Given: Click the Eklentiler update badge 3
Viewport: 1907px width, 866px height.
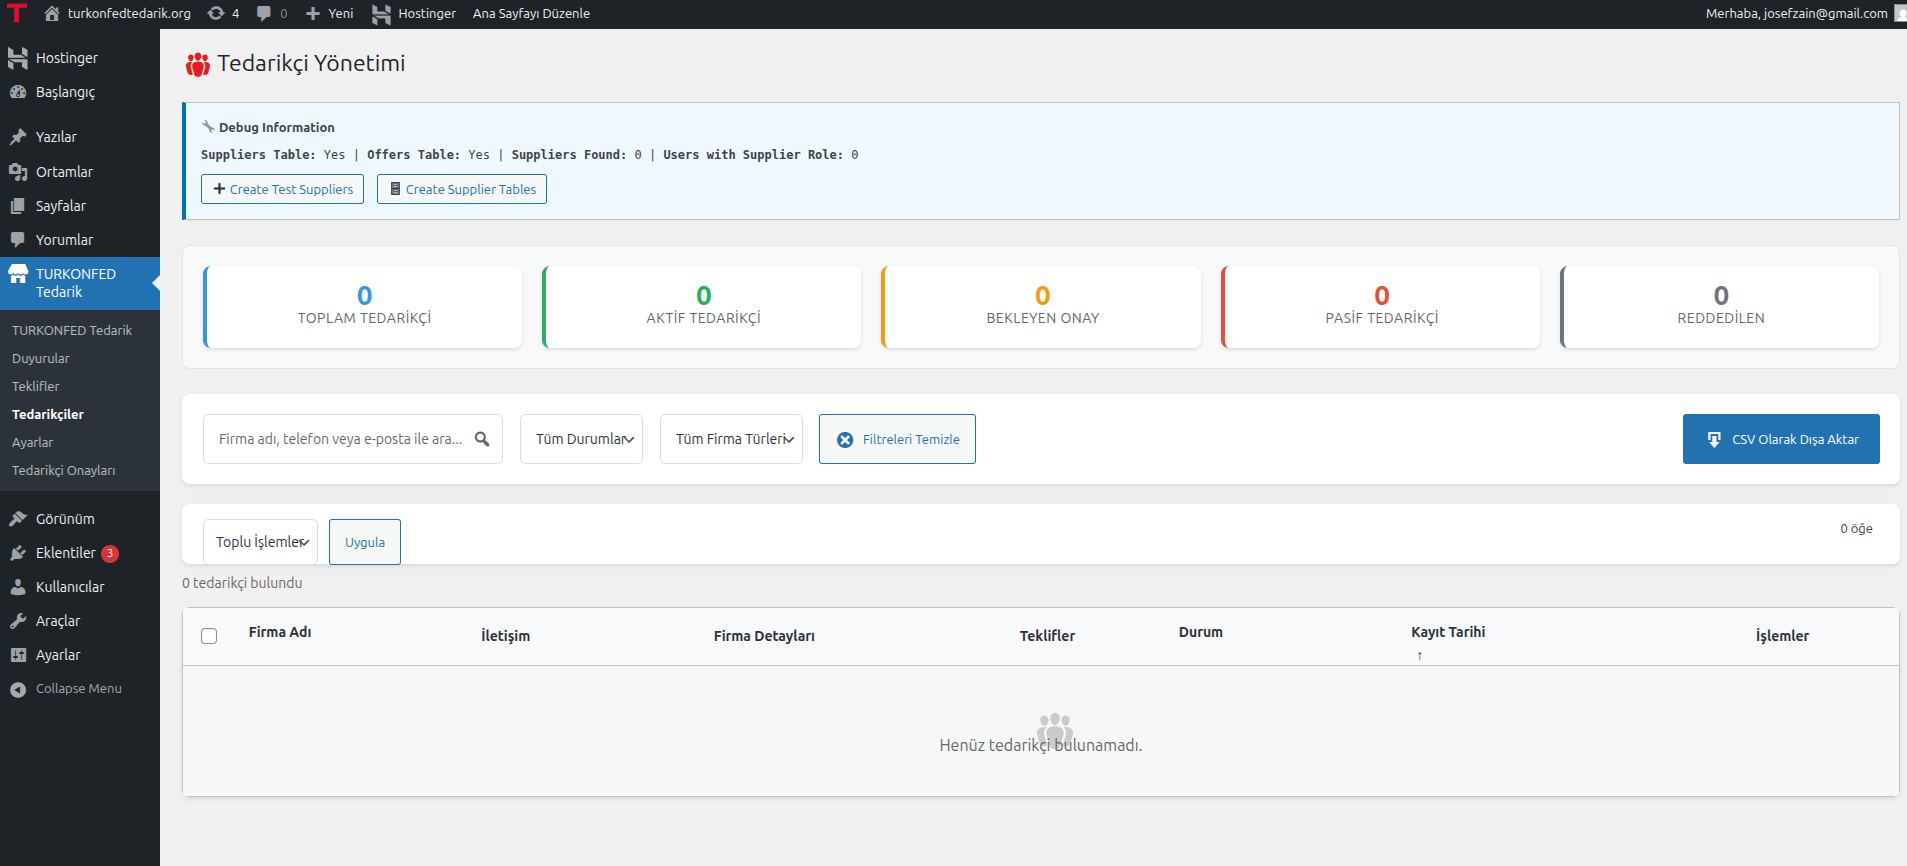Looking at the screenshot, I should point(110,553).
